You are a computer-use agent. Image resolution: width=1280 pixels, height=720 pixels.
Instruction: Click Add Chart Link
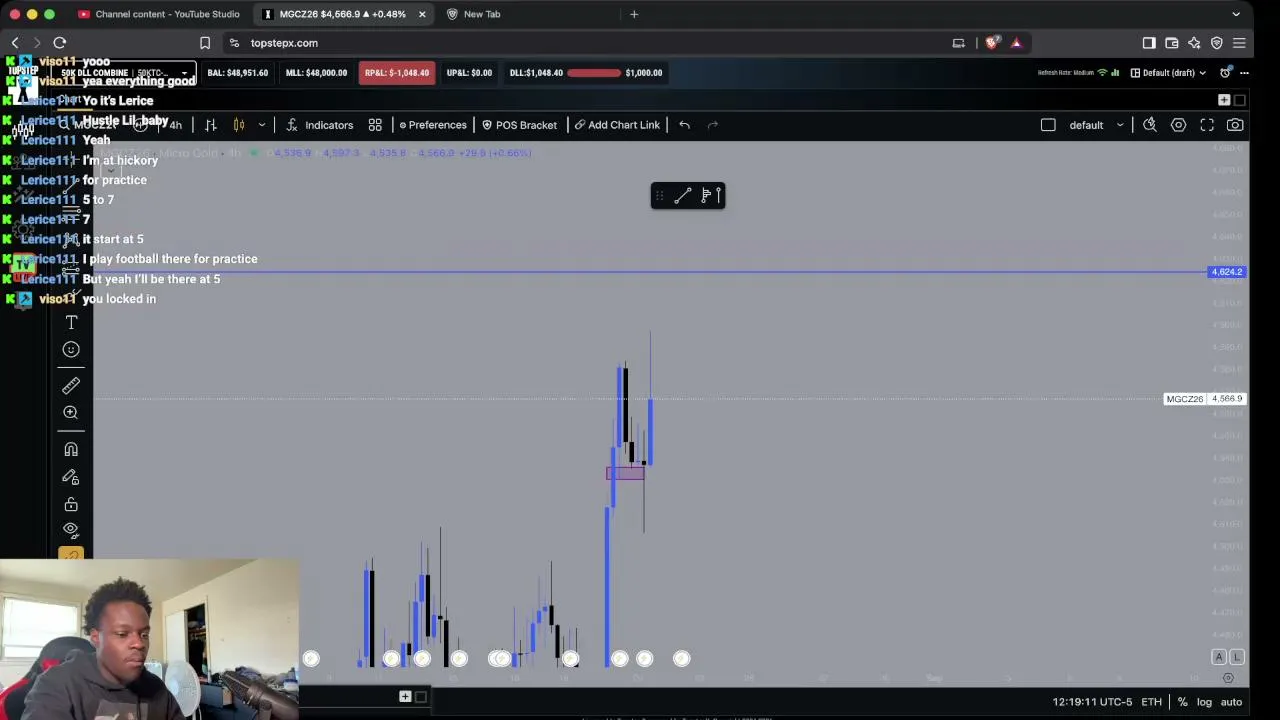coord(617,125)
